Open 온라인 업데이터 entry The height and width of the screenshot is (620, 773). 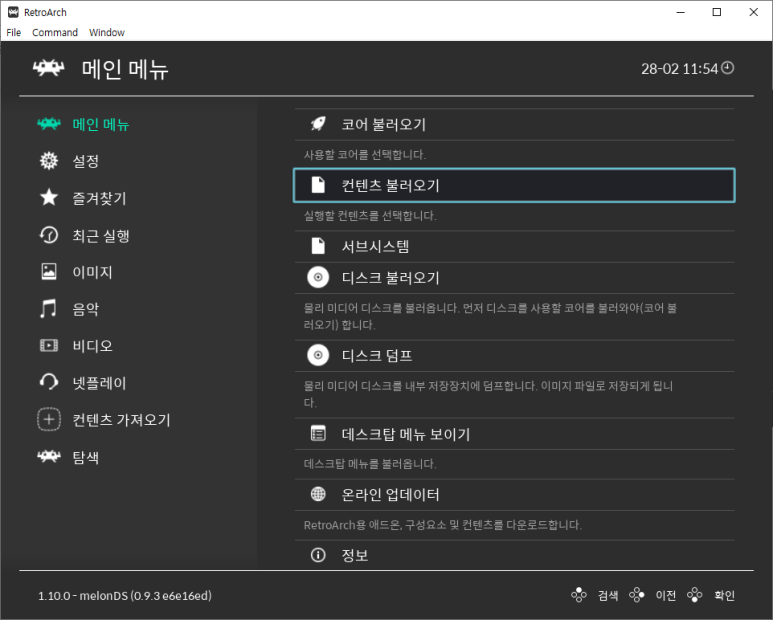click(514, 494)
